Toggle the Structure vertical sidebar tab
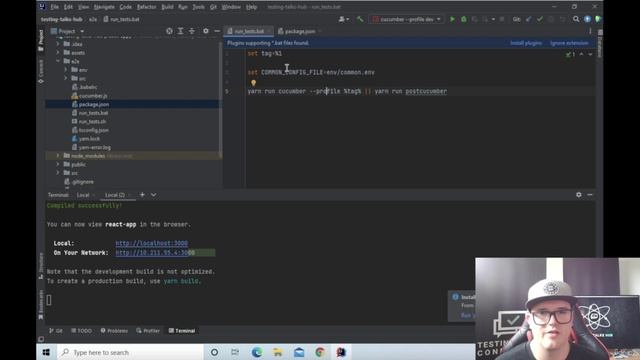This screenshot has width=640, height=360. [41, 266]
